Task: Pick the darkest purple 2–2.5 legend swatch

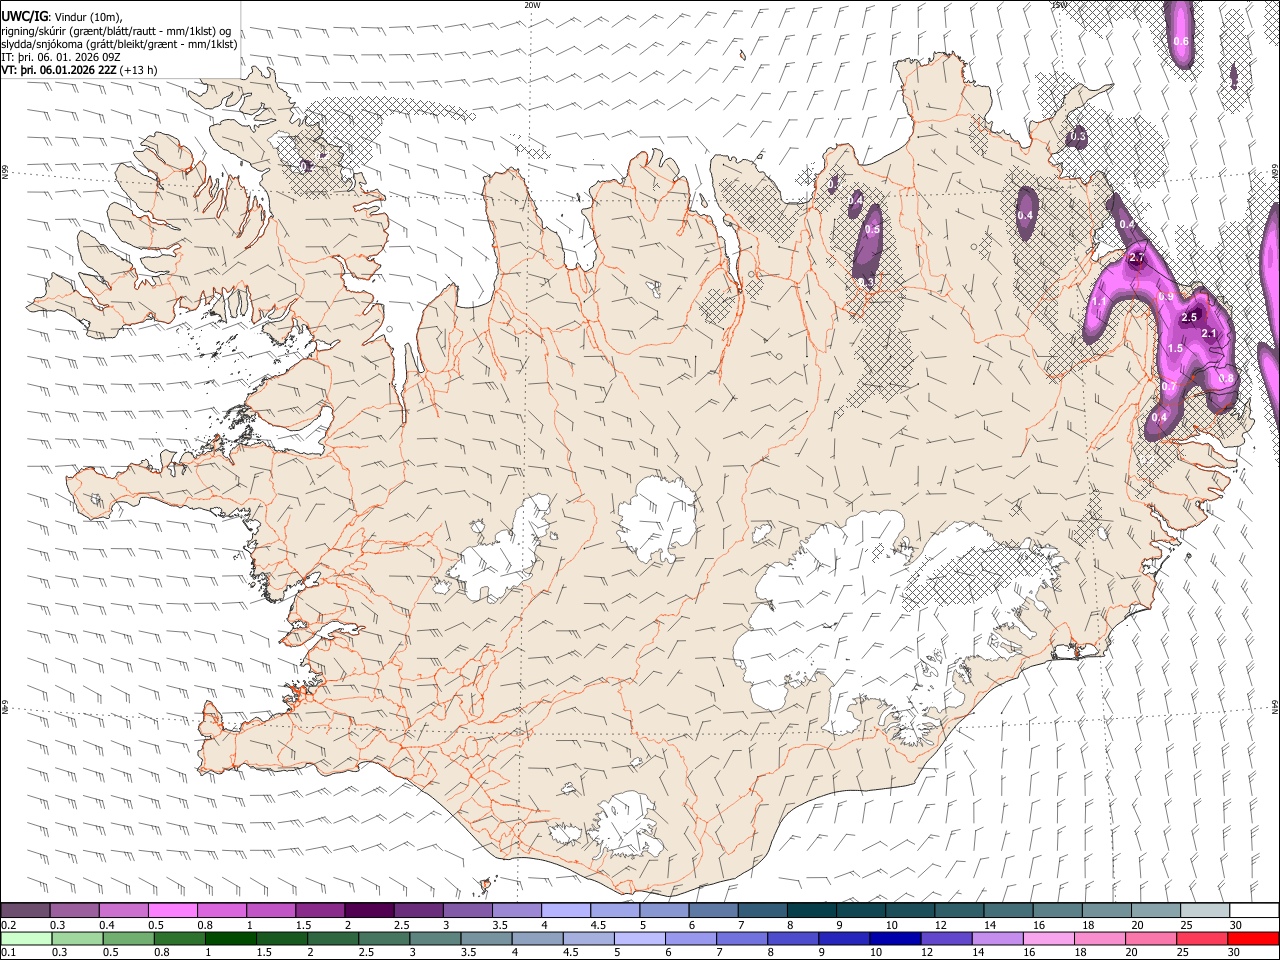Action: pos(368,911)
